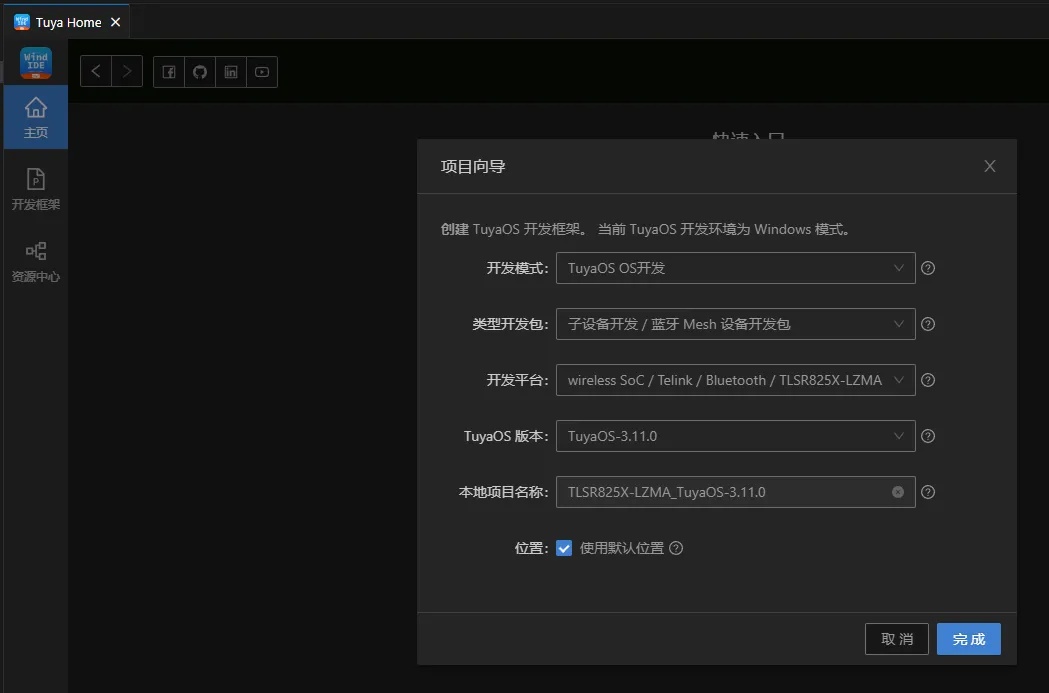Viewport: 1049px width, 693px height.
Task: Toggle the 使用默认位置 checkbox
Action: tap(564, 548)
